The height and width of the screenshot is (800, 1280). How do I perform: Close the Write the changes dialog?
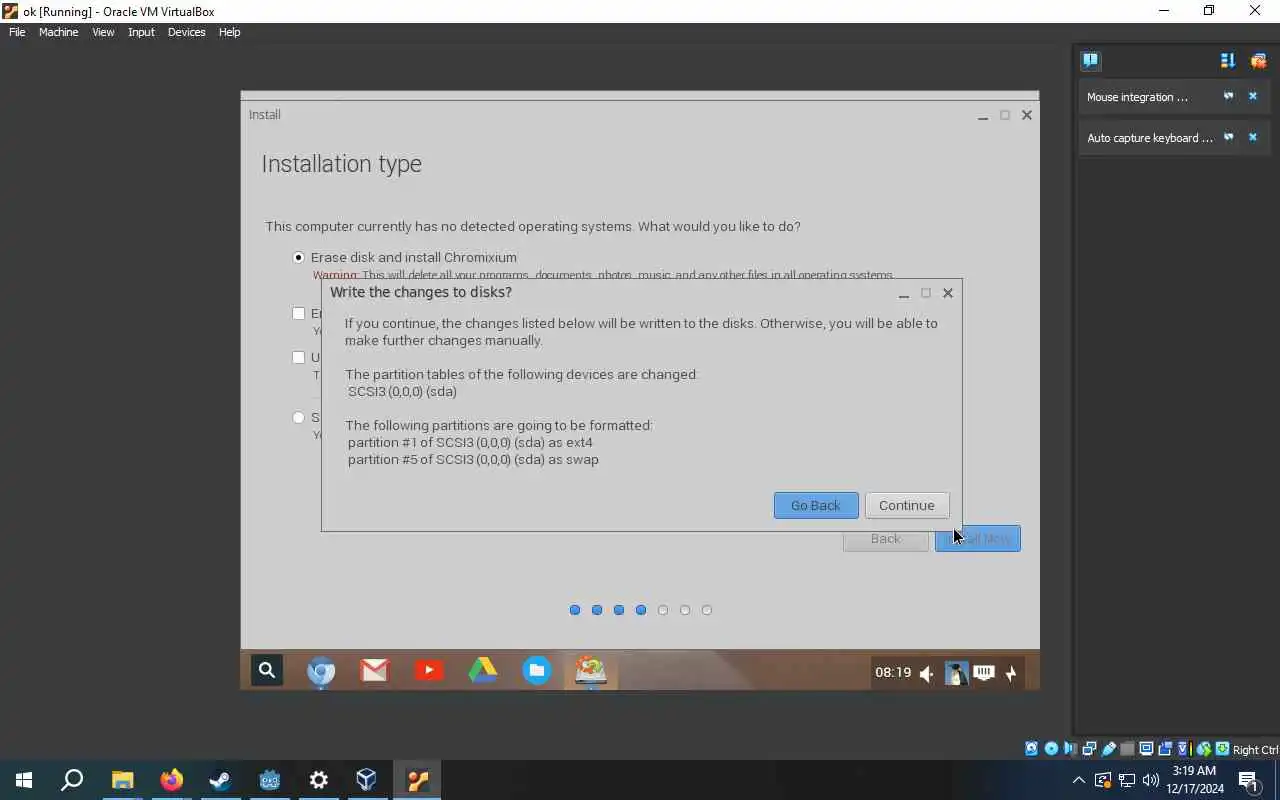pos(948,293)
